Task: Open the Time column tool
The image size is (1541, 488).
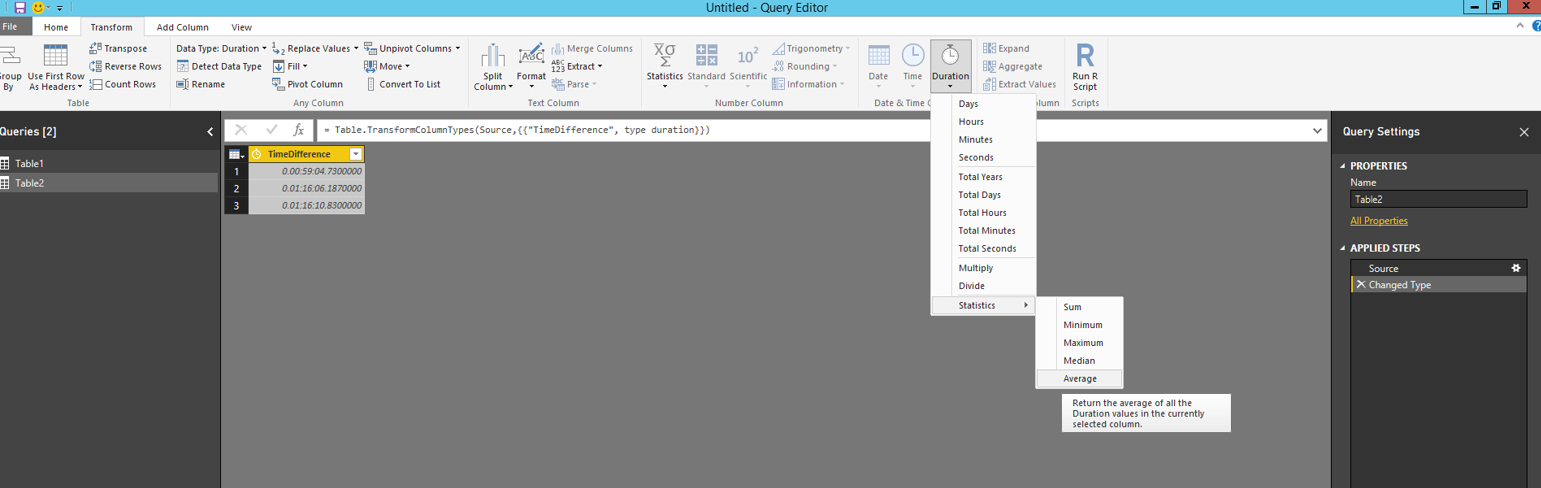Action: tap(913, 66)
